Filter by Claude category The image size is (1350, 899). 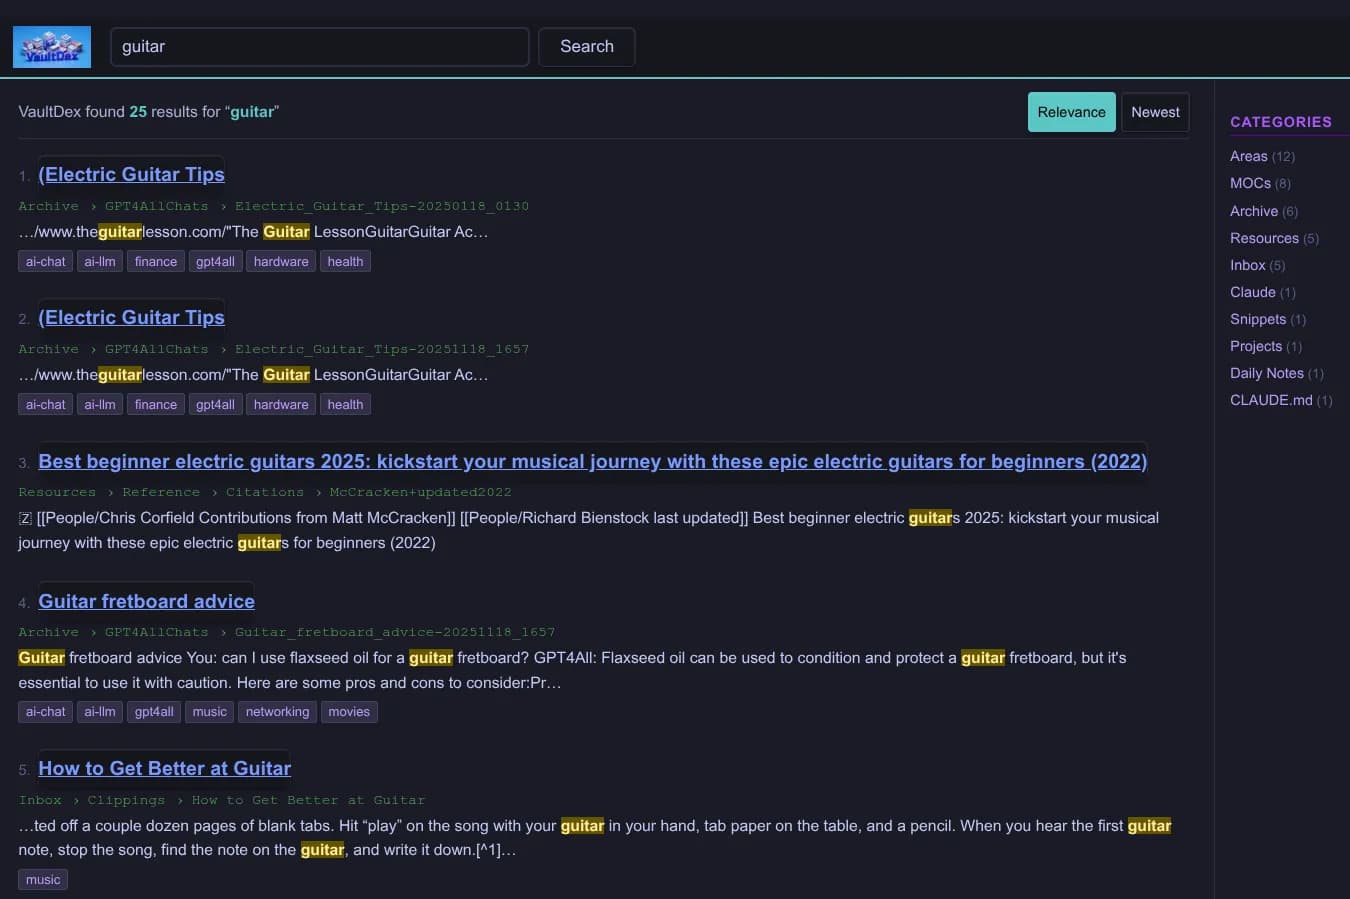point(1262,292)
